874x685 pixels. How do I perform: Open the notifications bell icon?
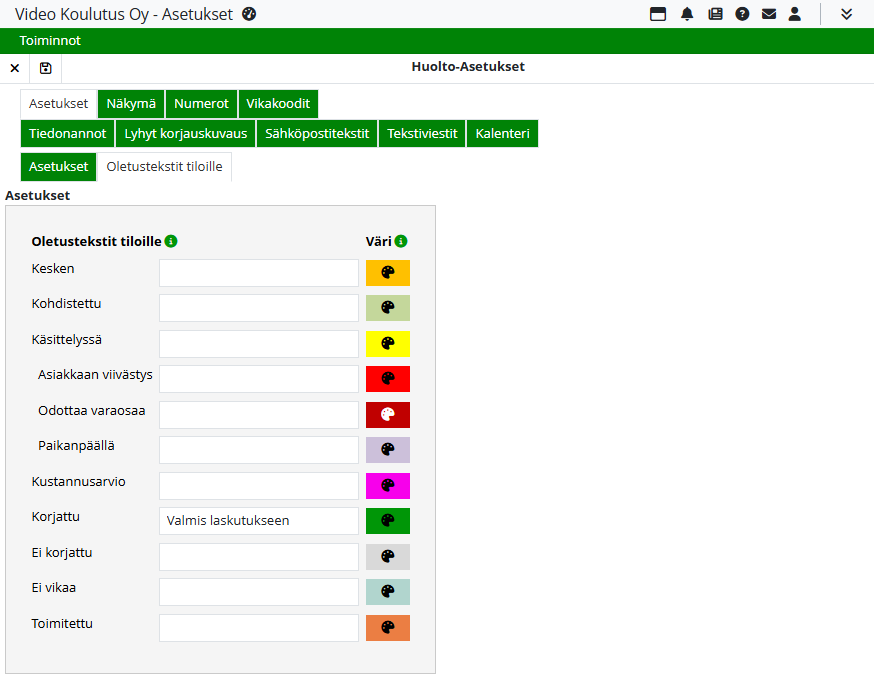tap(687, 14)
